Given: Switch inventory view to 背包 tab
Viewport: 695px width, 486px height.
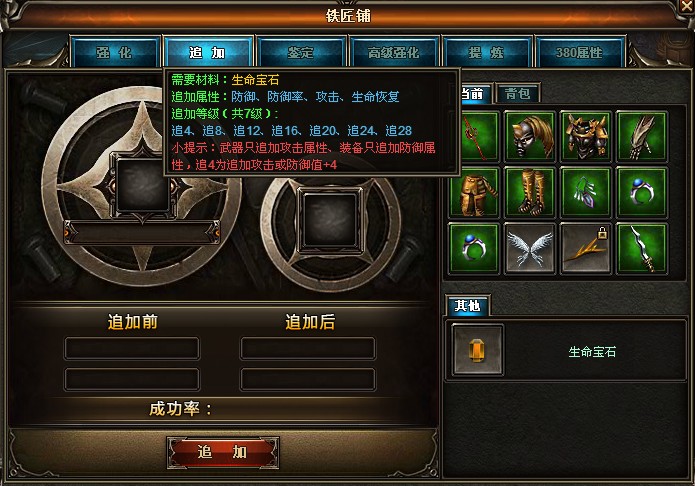Looking at the screenshot, I should [517, 94].
